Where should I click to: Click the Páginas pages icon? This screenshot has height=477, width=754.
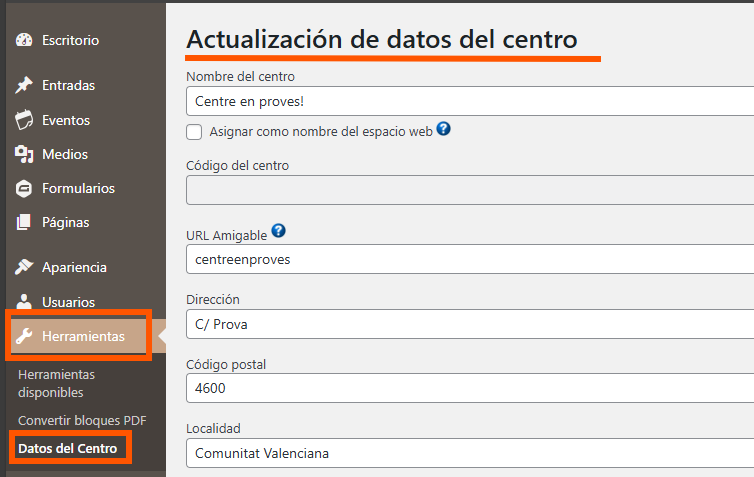coord(25,222)
